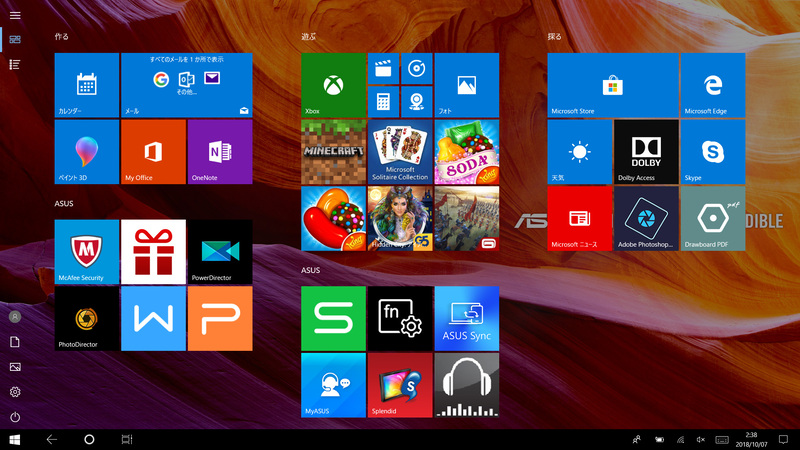Open the Gameloft battle game tile
Screen dimensions: 800x450
(467, 218)
